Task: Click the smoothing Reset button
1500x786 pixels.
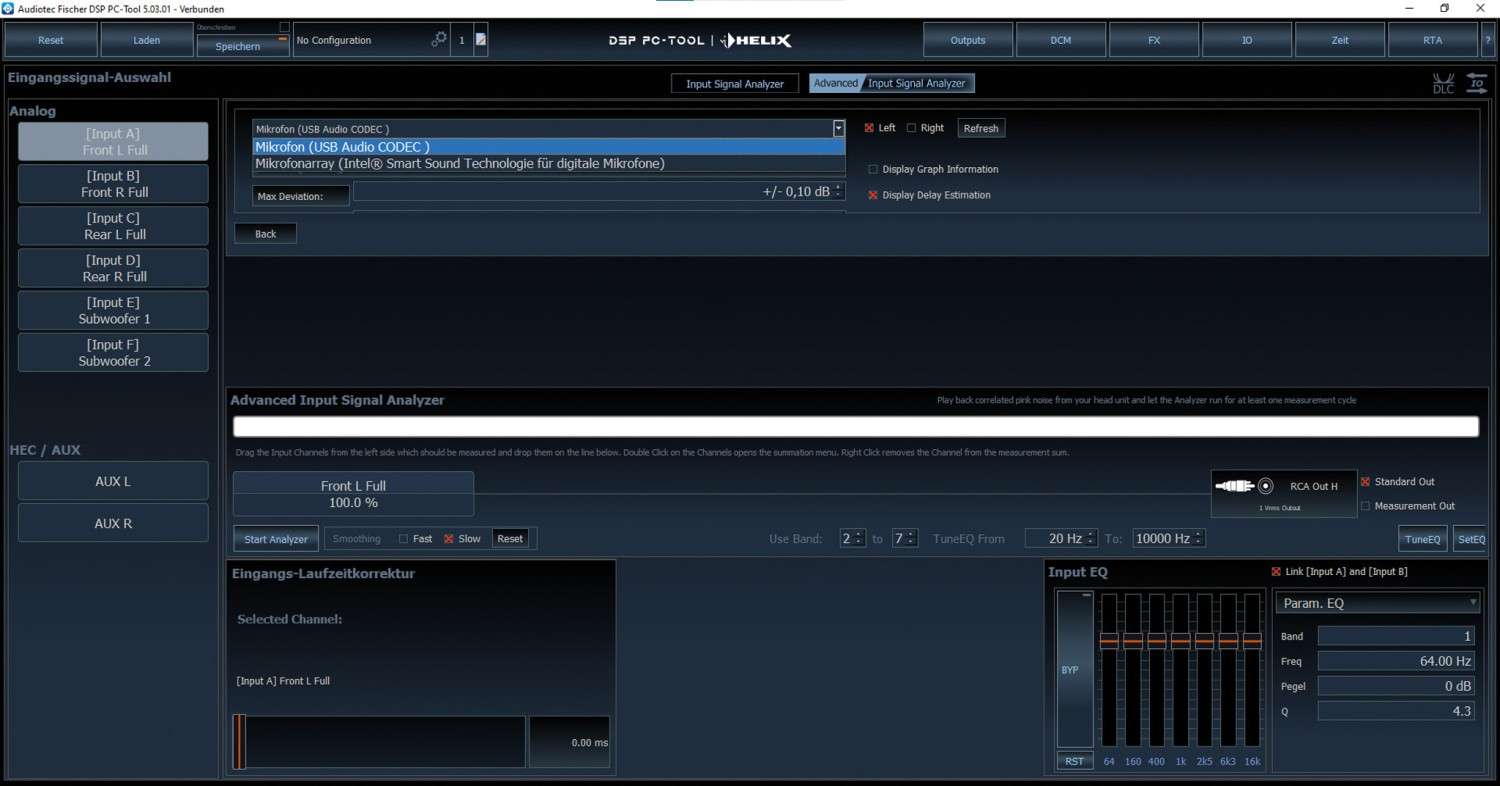Action: (x=510, y=539)
